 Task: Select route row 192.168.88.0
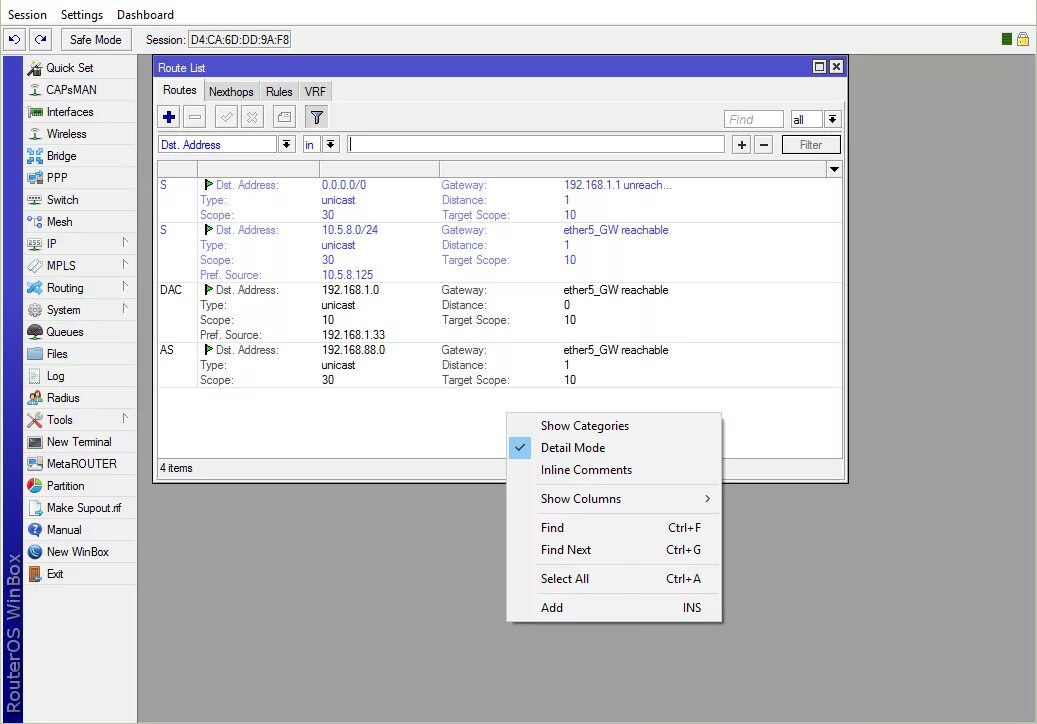click(x=500, y=365)
